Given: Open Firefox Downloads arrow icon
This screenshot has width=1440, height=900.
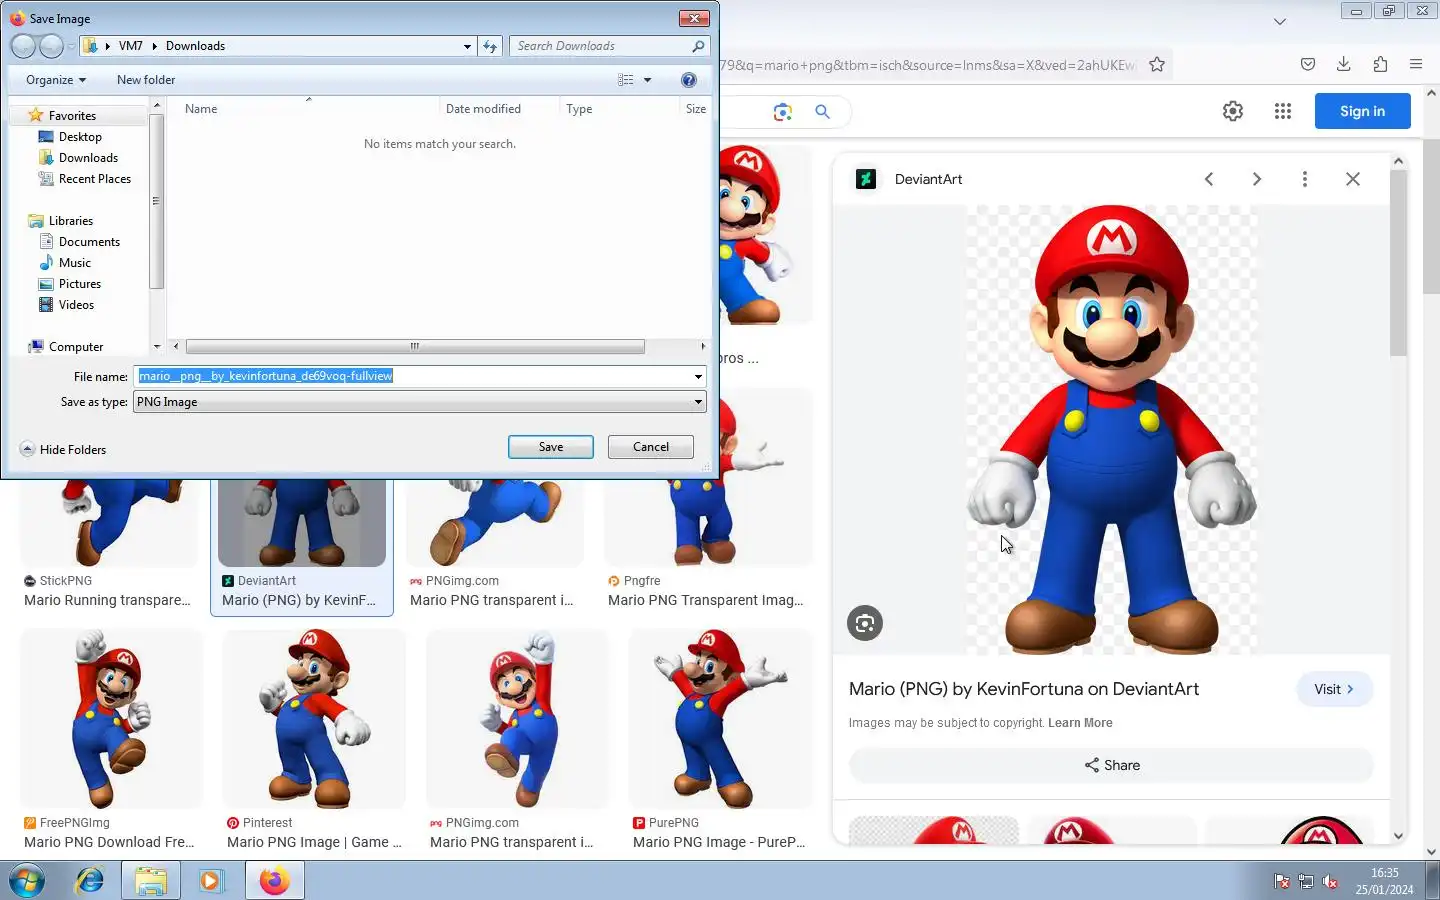Looking at the screenshot, I should point(1344,64).
